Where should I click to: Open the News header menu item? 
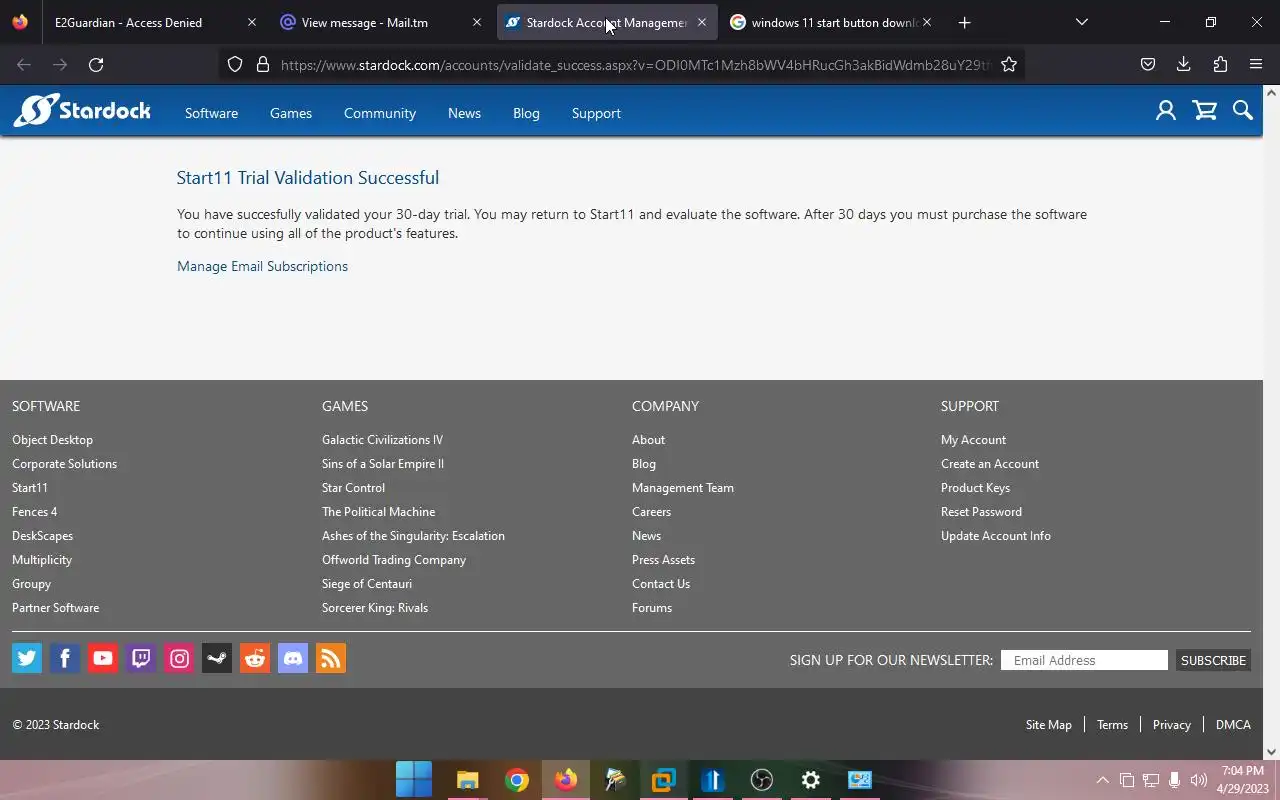(x=464, y=113)
